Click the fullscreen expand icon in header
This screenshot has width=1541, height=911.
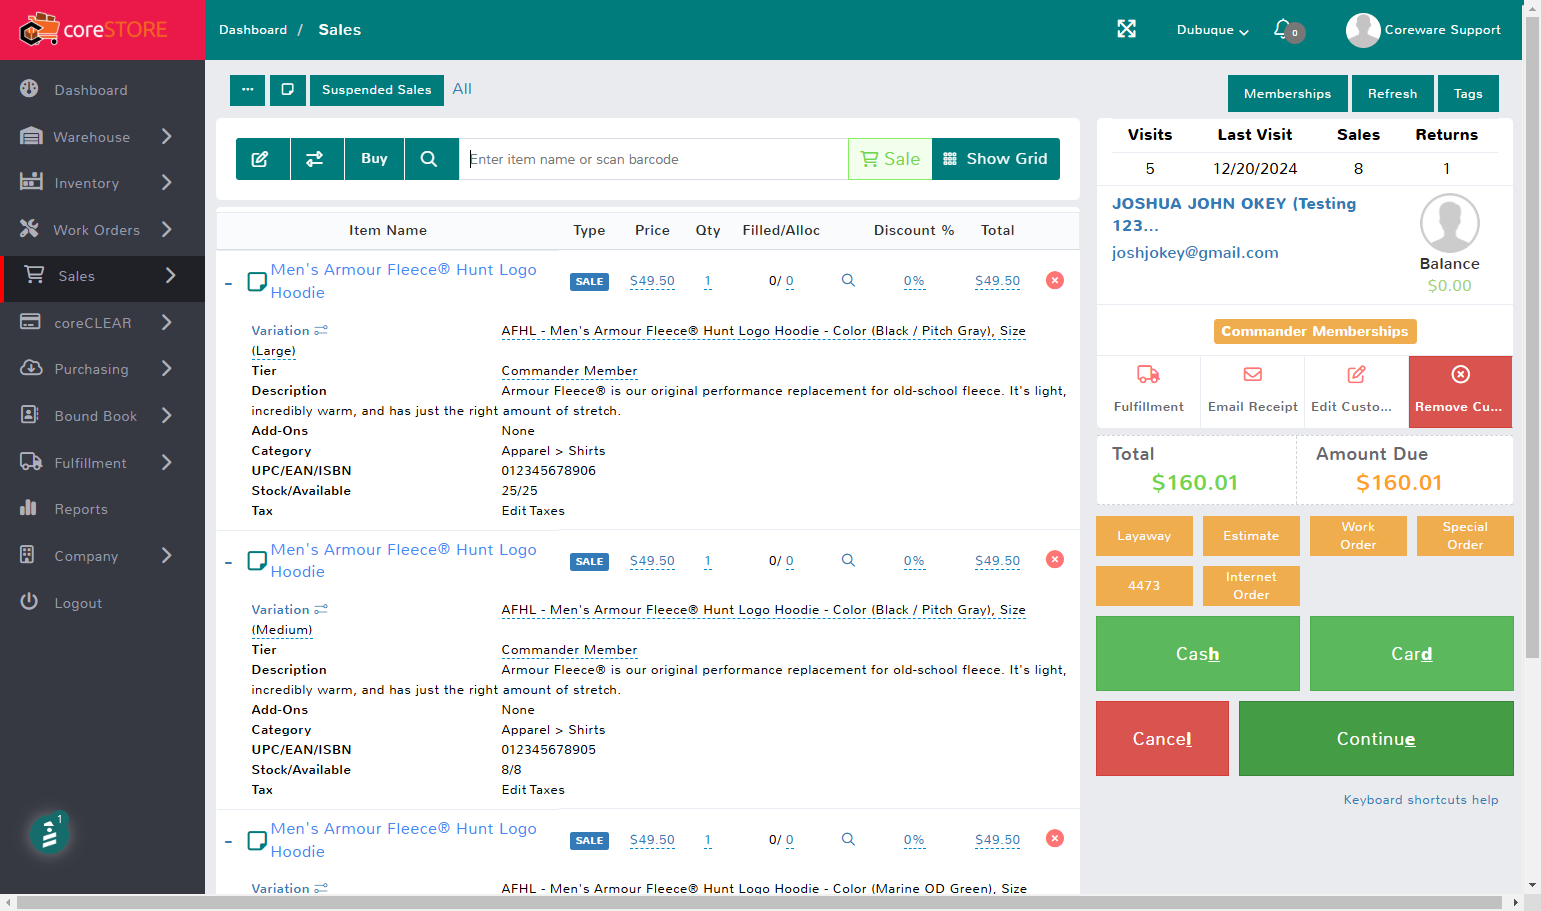coord(1126,29)
